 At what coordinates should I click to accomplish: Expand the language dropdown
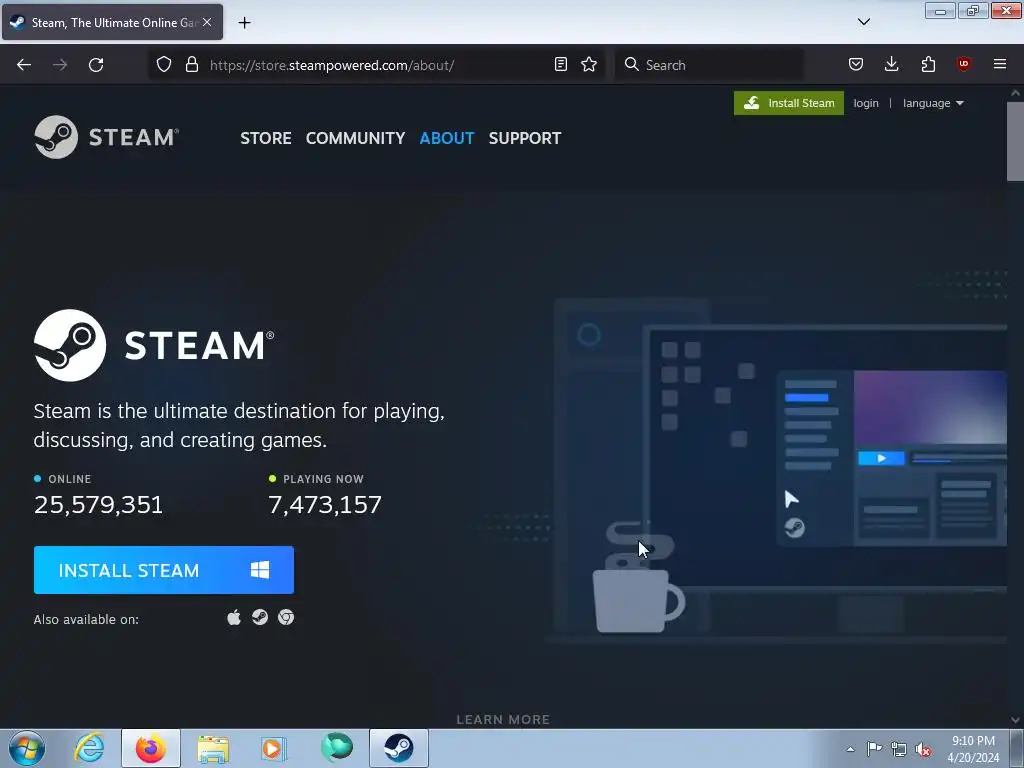[933, 103]
